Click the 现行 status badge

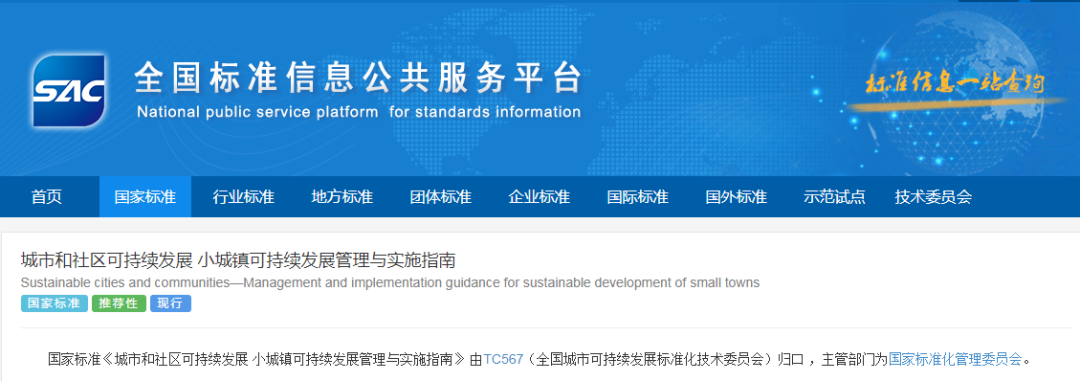coord(171,303)
